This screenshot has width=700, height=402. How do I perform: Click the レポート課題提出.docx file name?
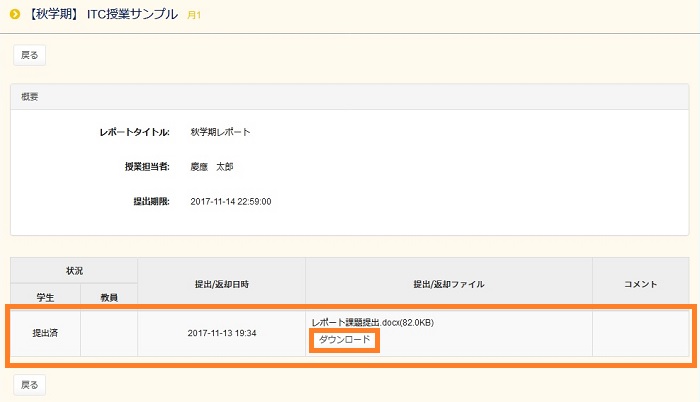pos(372,322)
